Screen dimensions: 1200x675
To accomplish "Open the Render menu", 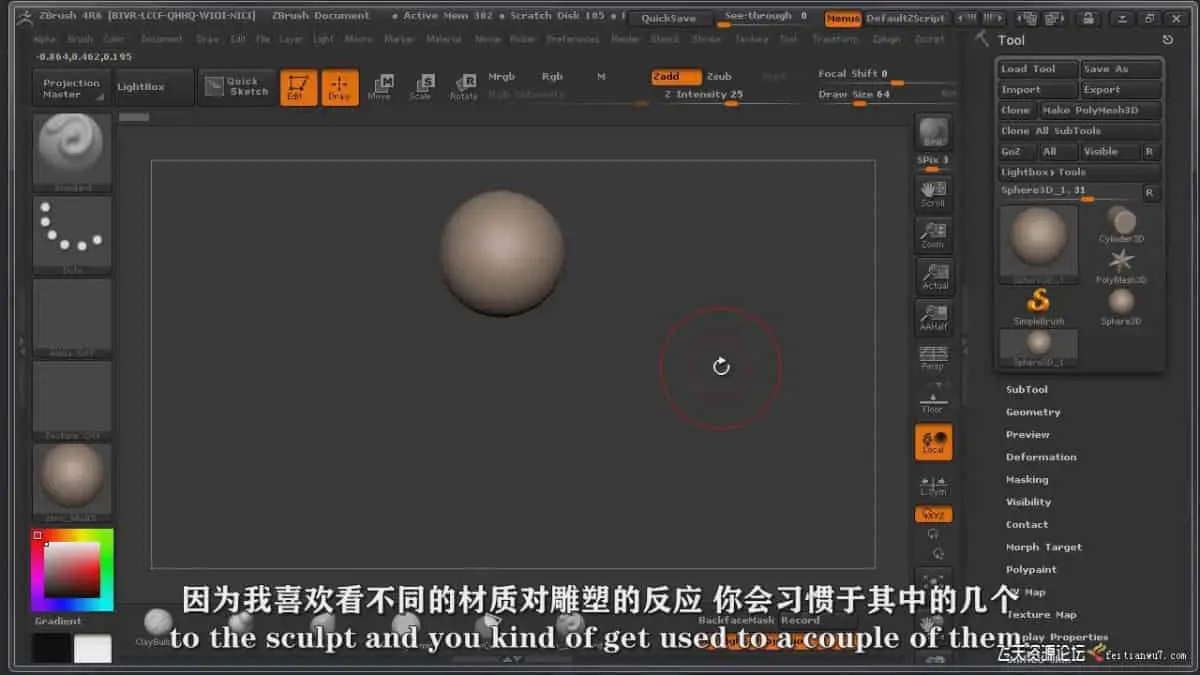I will (625, 39).
